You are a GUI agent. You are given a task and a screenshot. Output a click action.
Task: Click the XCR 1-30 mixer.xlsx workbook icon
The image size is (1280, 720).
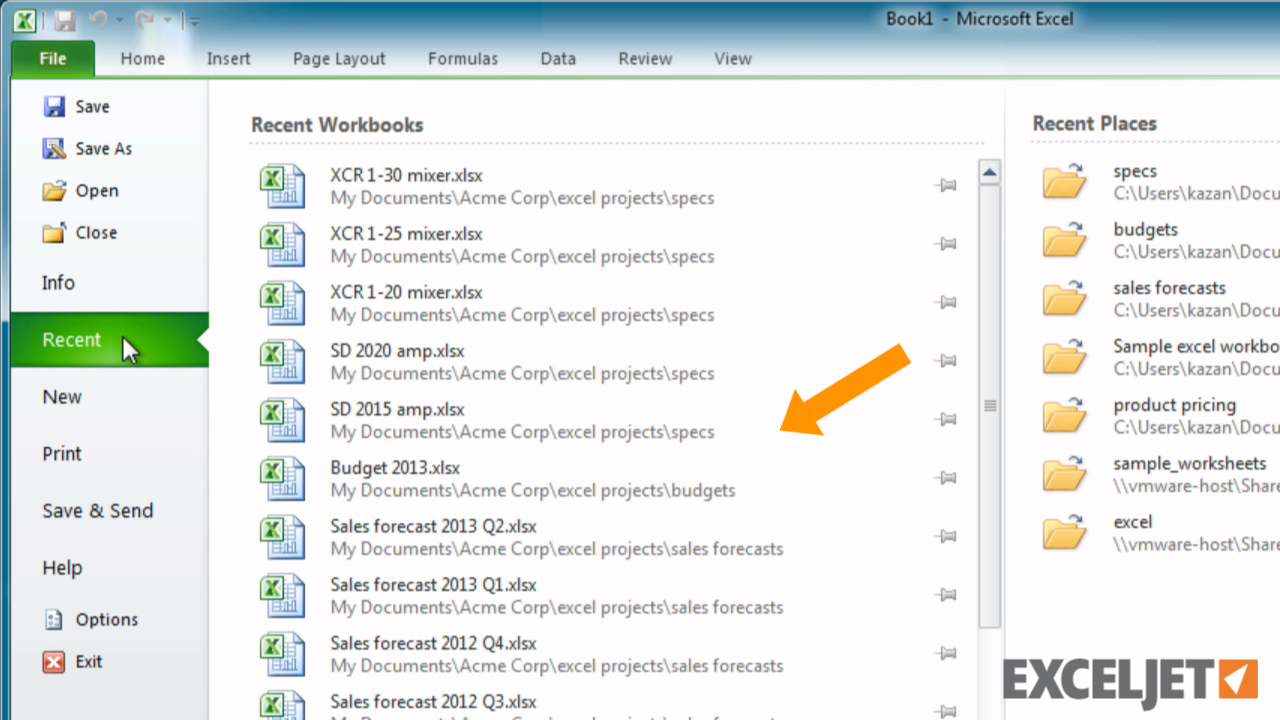coord(281,187)
